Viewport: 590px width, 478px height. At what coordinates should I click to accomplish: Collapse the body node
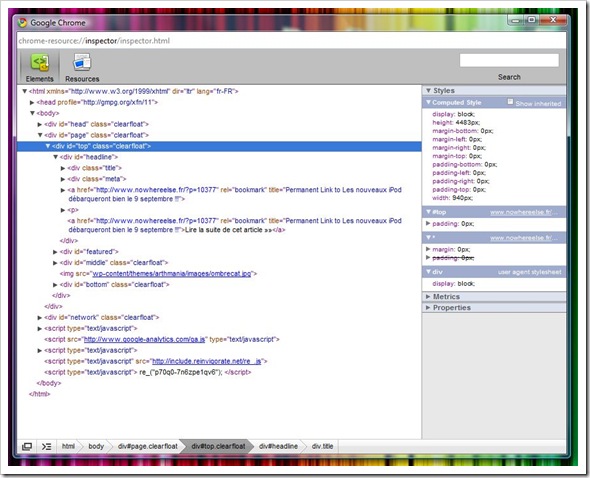32,113
